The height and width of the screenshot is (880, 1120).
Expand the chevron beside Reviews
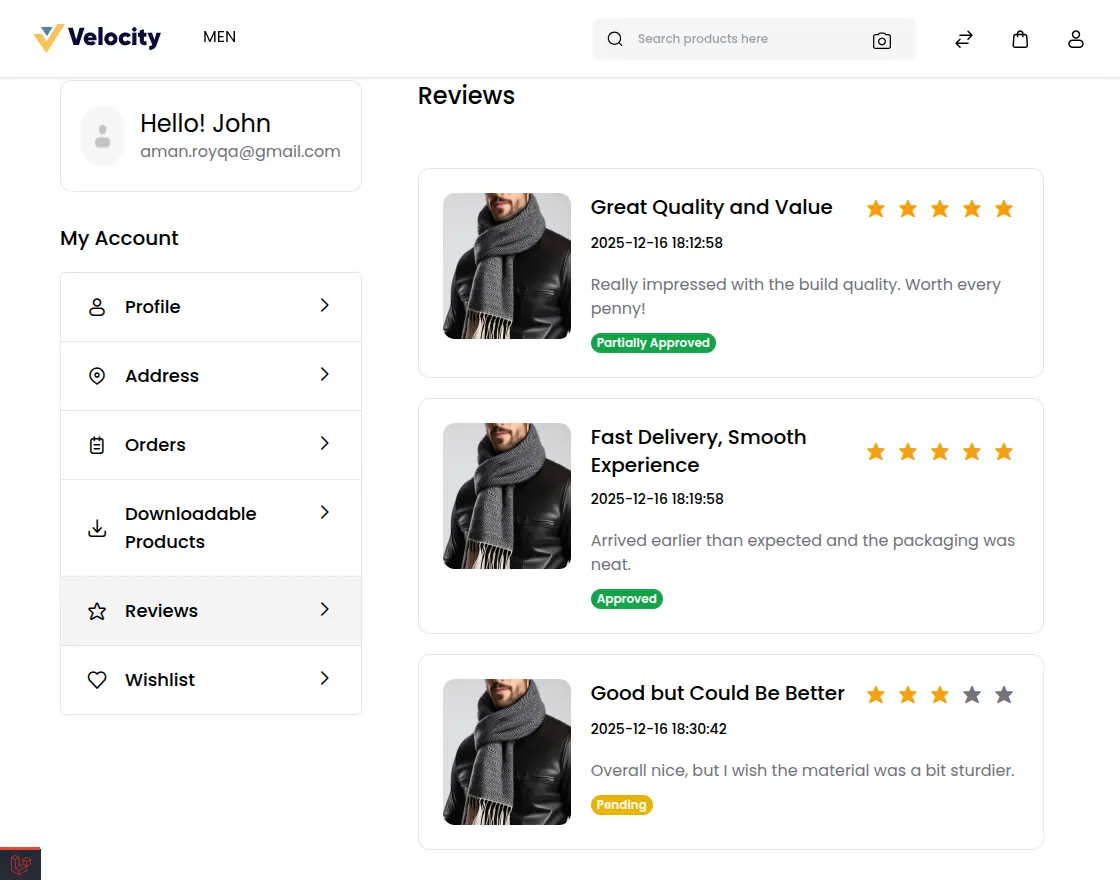click(x=324, y=610)
